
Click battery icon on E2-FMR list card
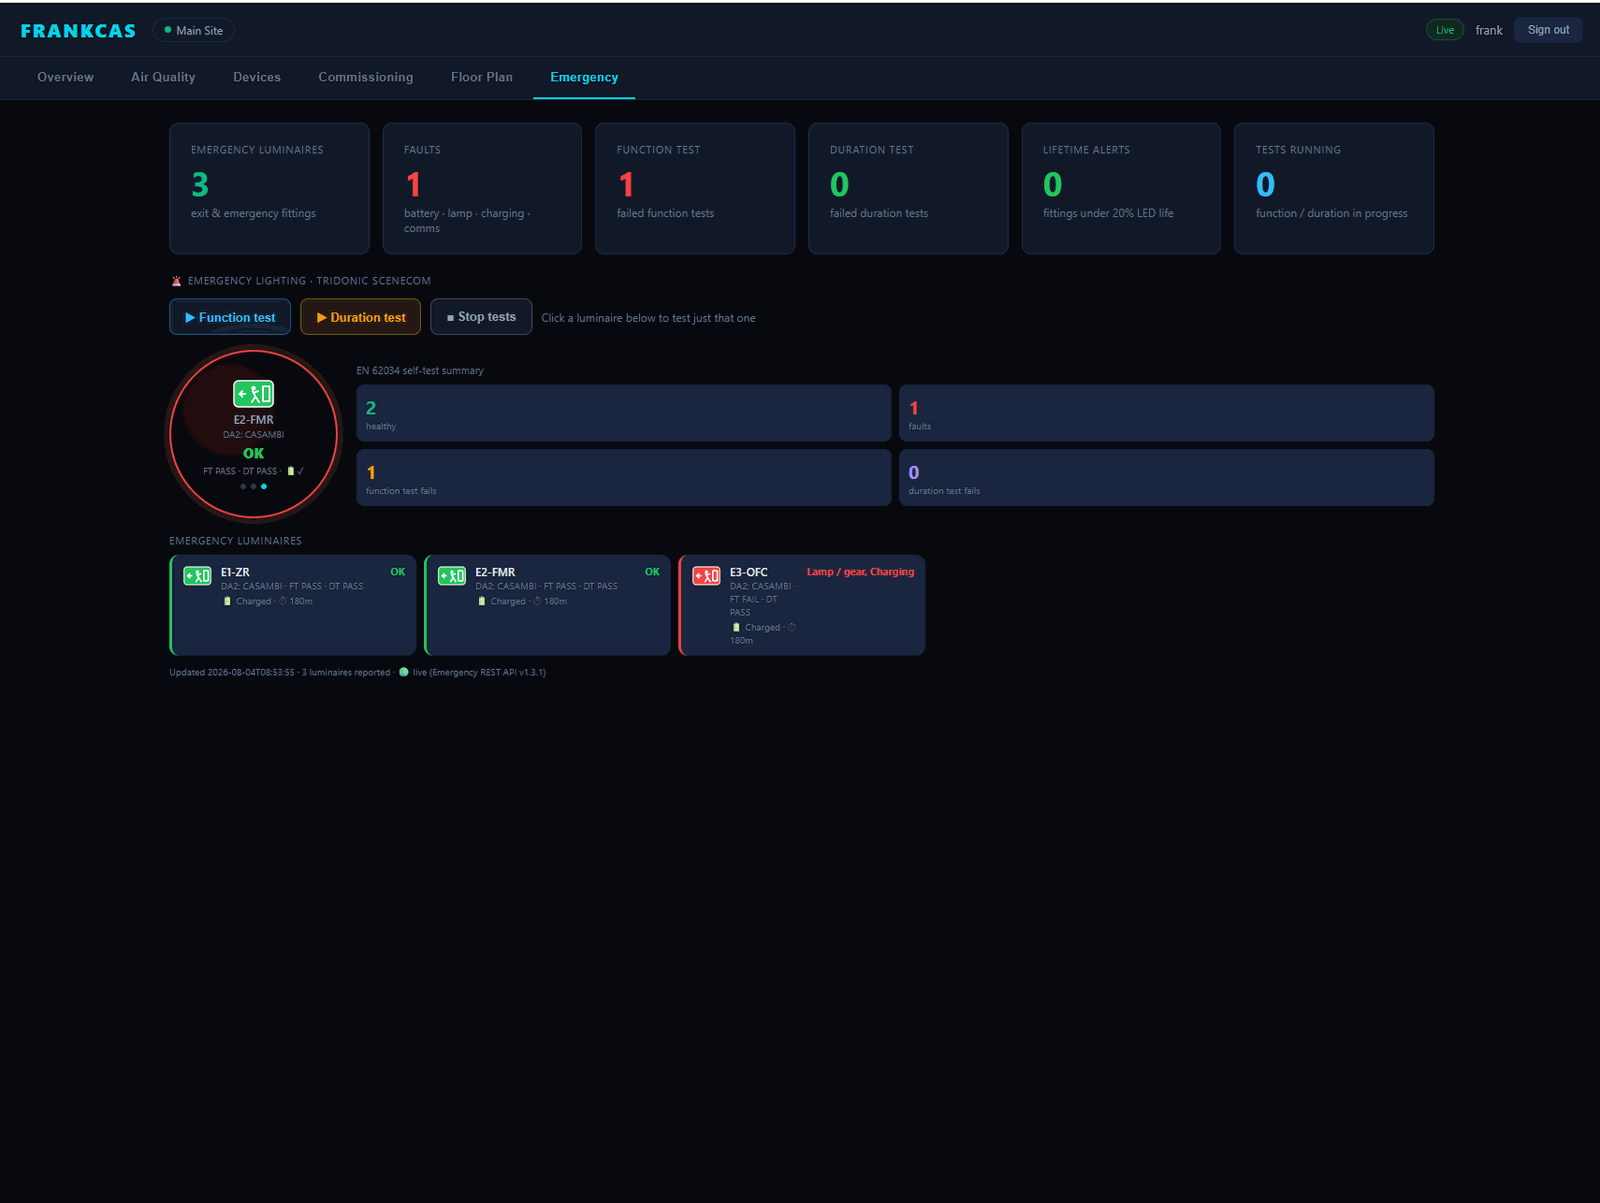482,601
